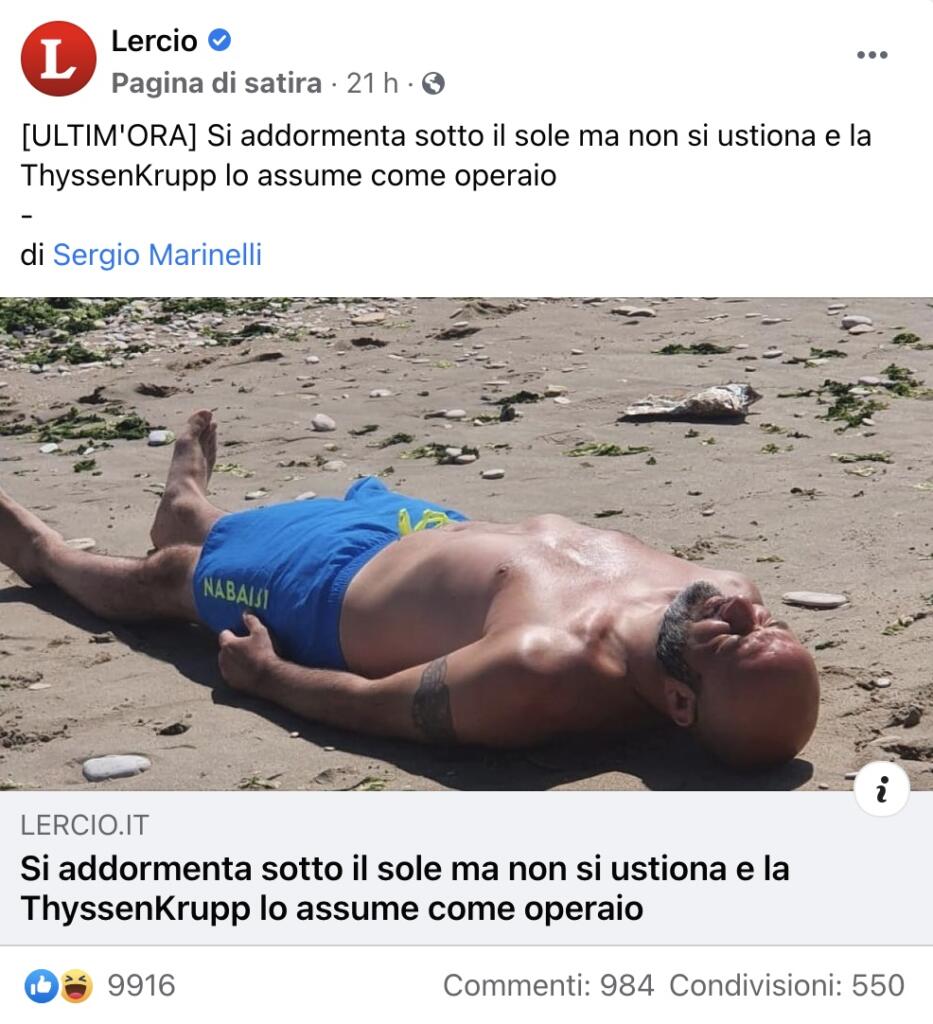Tap the info 'i' icon on the image
Viewport: 933px width, 1024px height.
[x=882, y=789]
